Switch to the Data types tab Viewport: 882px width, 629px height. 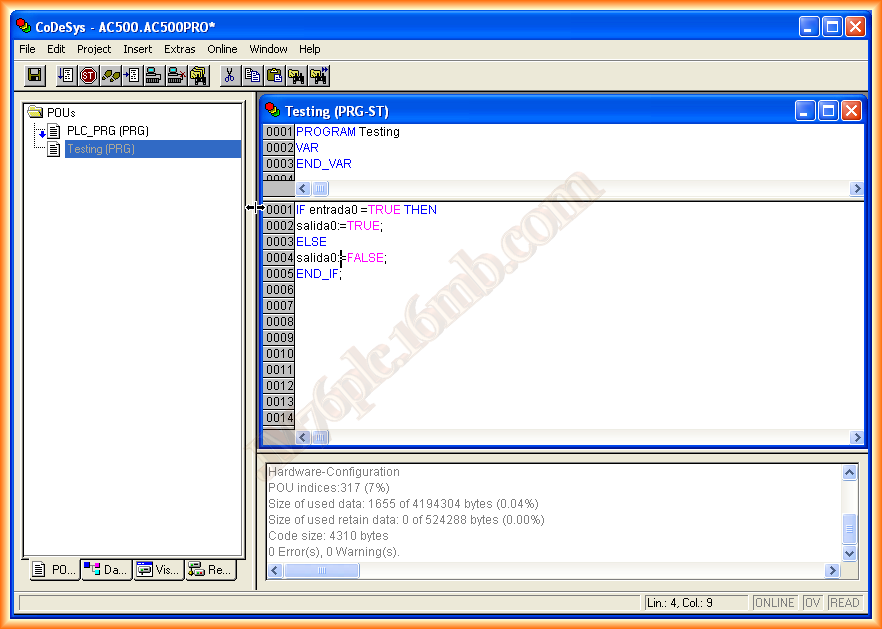pos(106,570)
